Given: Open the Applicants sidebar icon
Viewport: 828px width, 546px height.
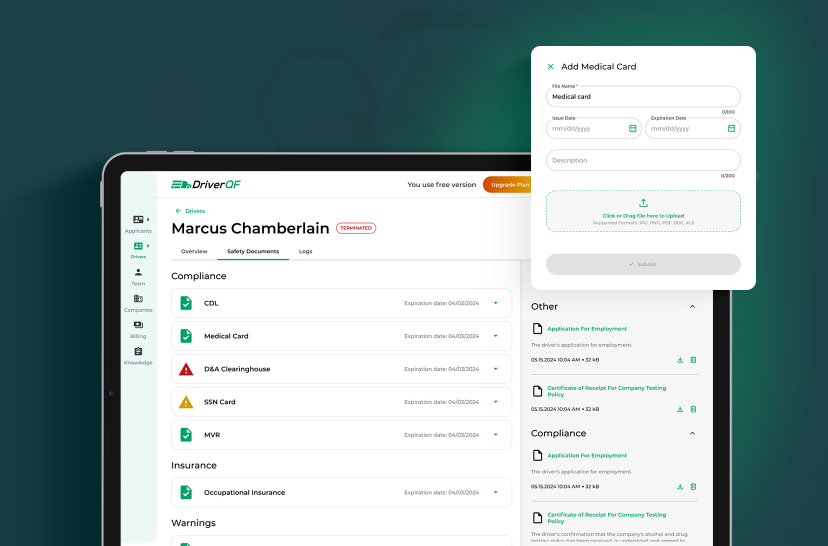Looking at the screenshot, I should pyautogui.click(x=138, y=220).
